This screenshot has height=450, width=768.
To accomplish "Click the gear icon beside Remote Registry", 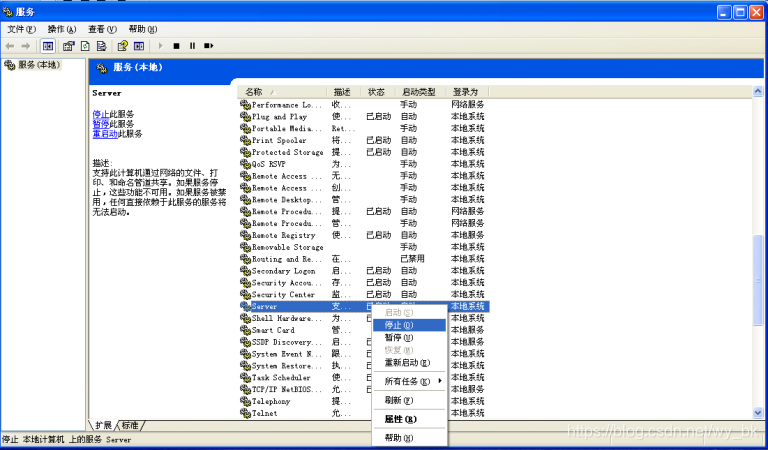I will (245, 235).
